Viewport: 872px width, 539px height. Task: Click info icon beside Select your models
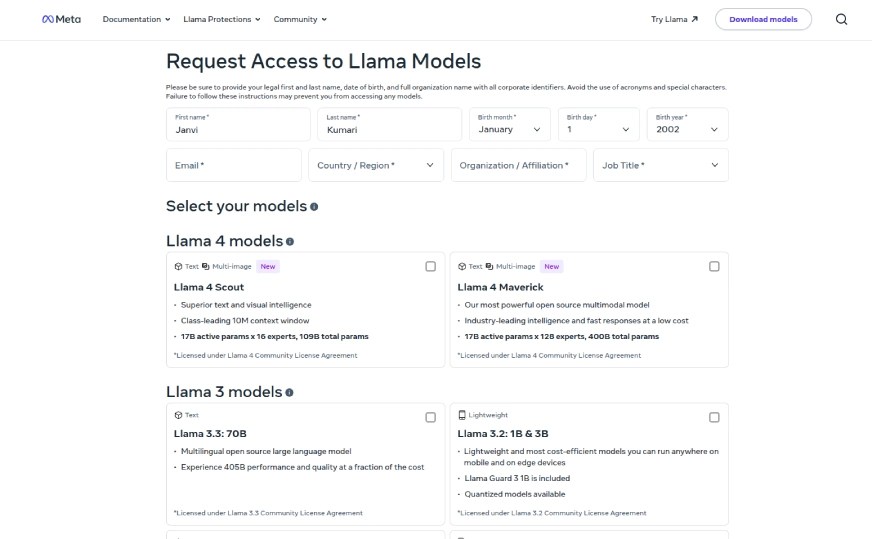[x=314, y=207]
